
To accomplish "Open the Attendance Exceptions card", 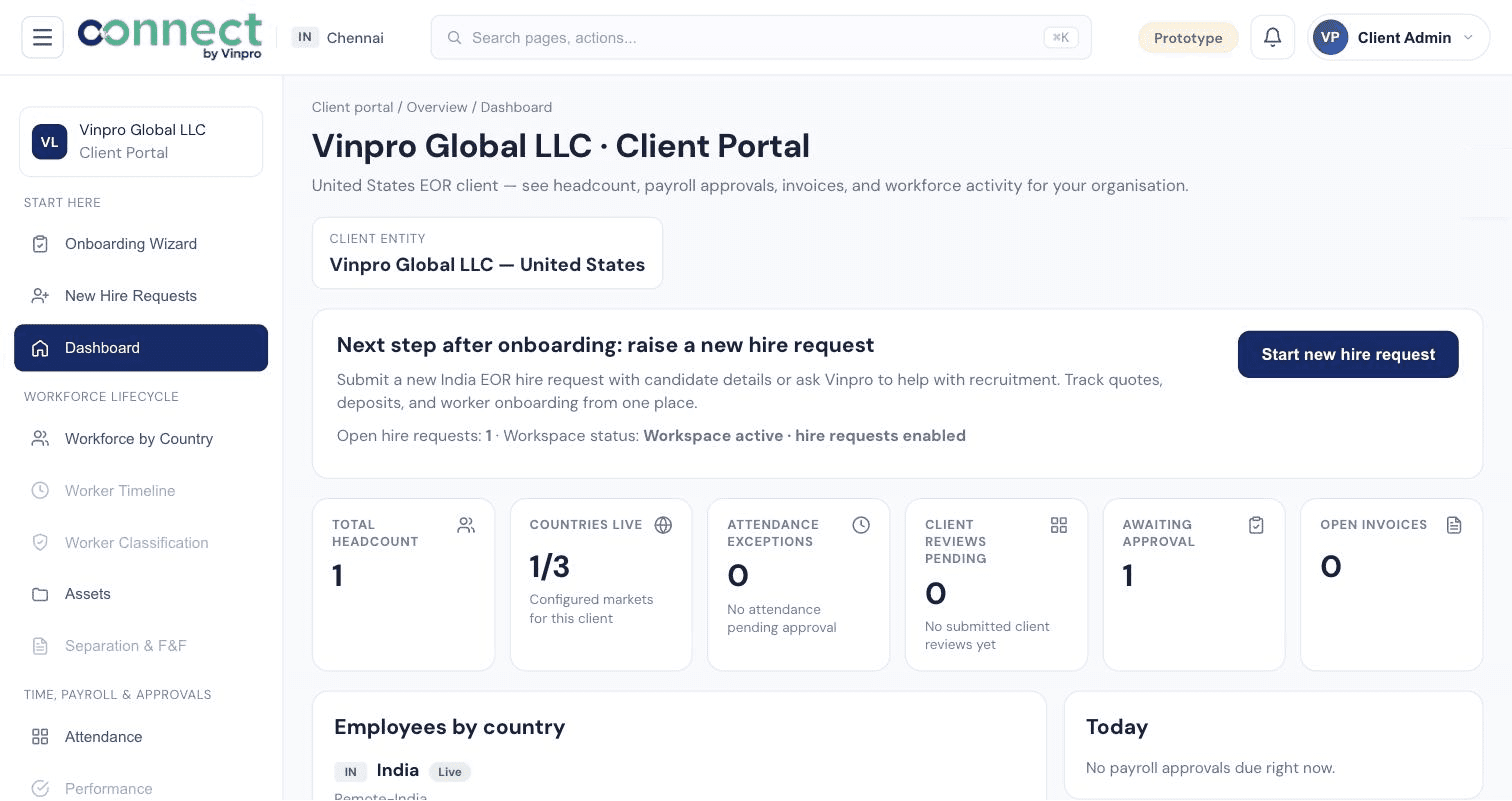I will coord(798,584).
